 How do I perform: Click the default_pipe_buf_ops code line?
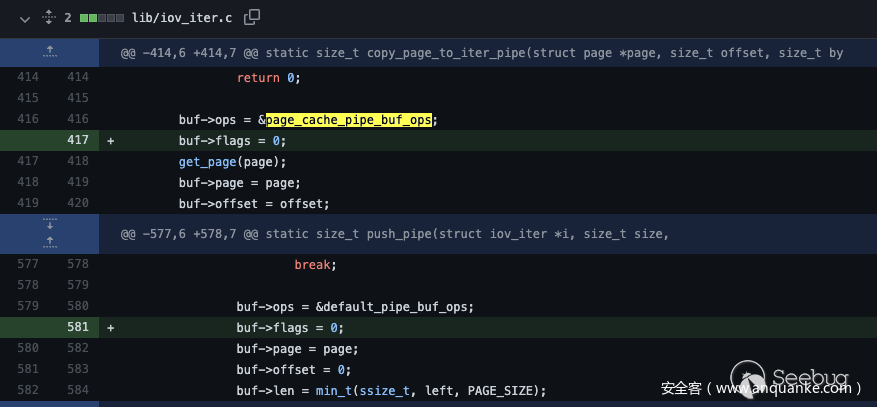pos(355,307)
